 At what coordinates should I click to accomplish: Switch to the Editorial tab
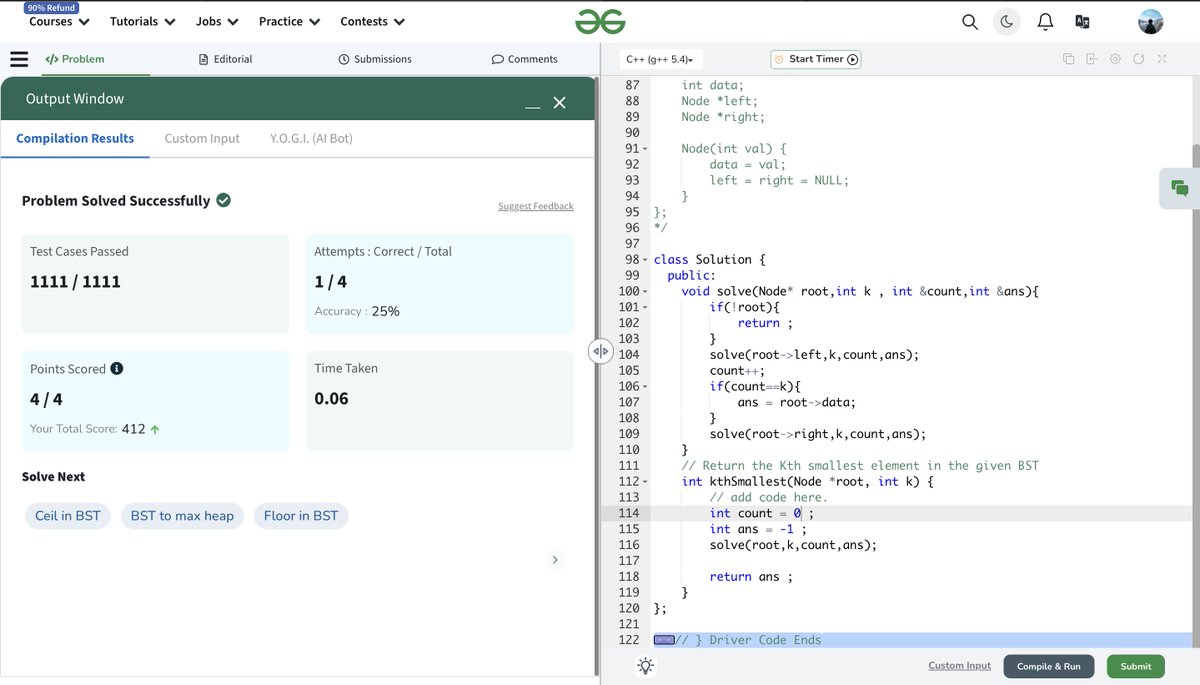tap(226, 59)
